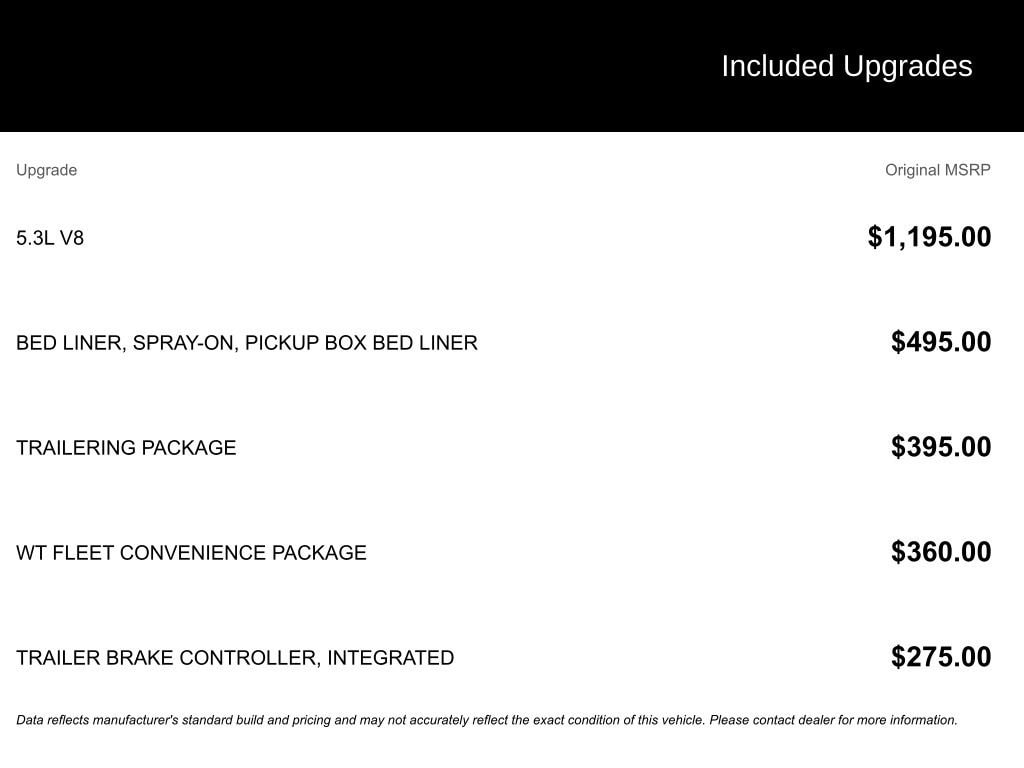The image size is (1024, 768).
Task: Click the word 'Upgrades' in the banner title
Action: (907, 66)
